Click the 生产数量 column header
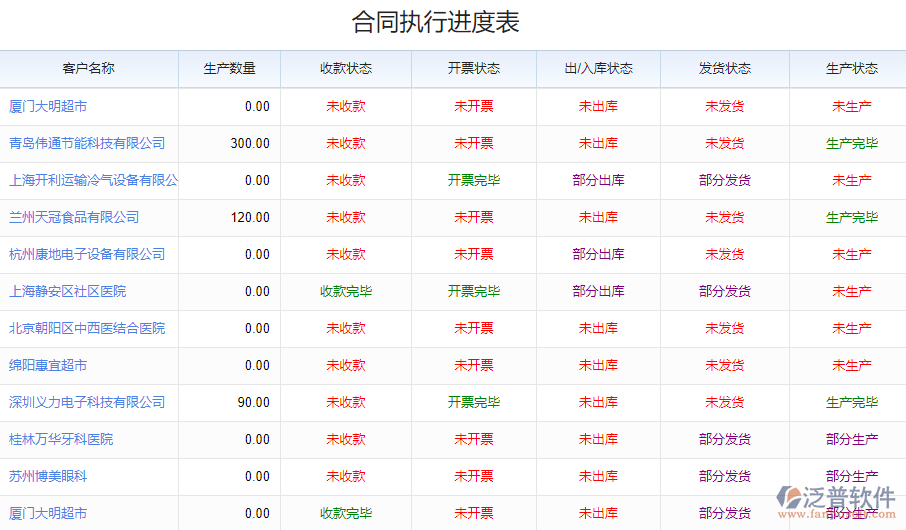The height and width of the screenshot is (530, 906). click(x=229, y=68)
